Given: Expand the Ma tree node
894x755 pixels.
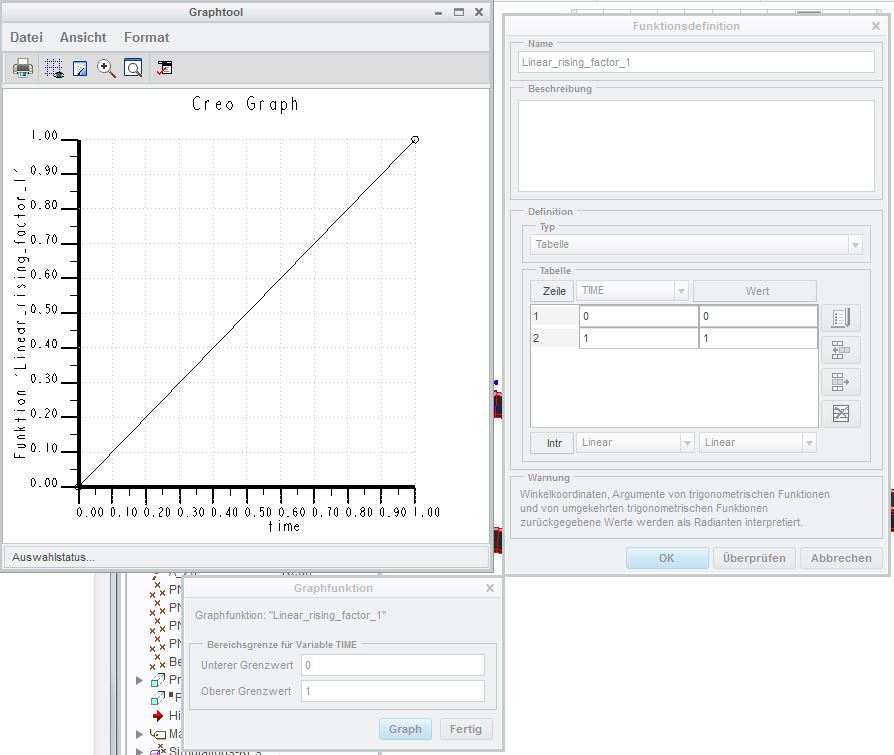Looking at the screenshot, I should click(x=139, y=734).
